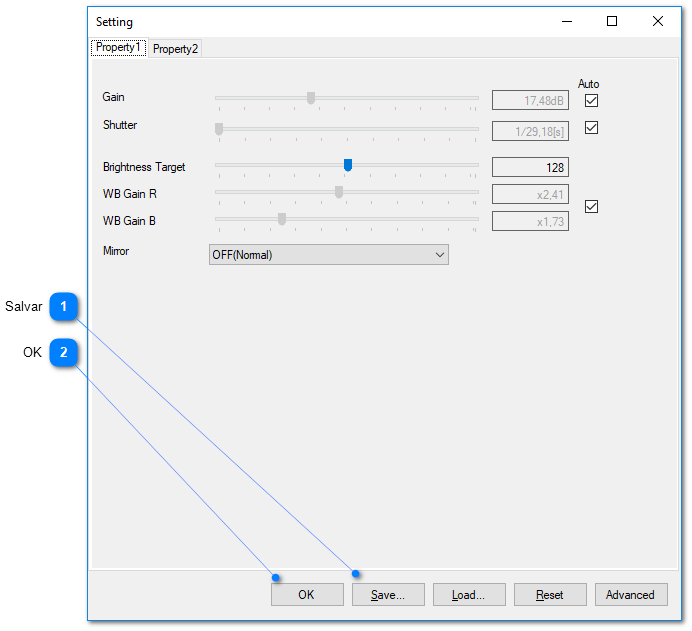Click the WB Gain R value x2,41

coord(530,194)
